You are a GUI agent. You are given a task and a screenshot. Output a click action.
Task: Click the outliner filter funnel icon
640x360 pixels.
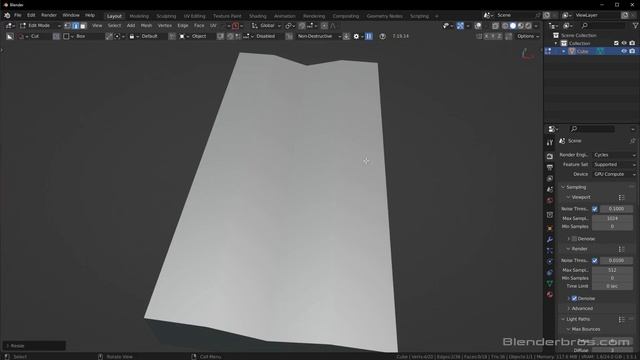[x=635, y=26]
